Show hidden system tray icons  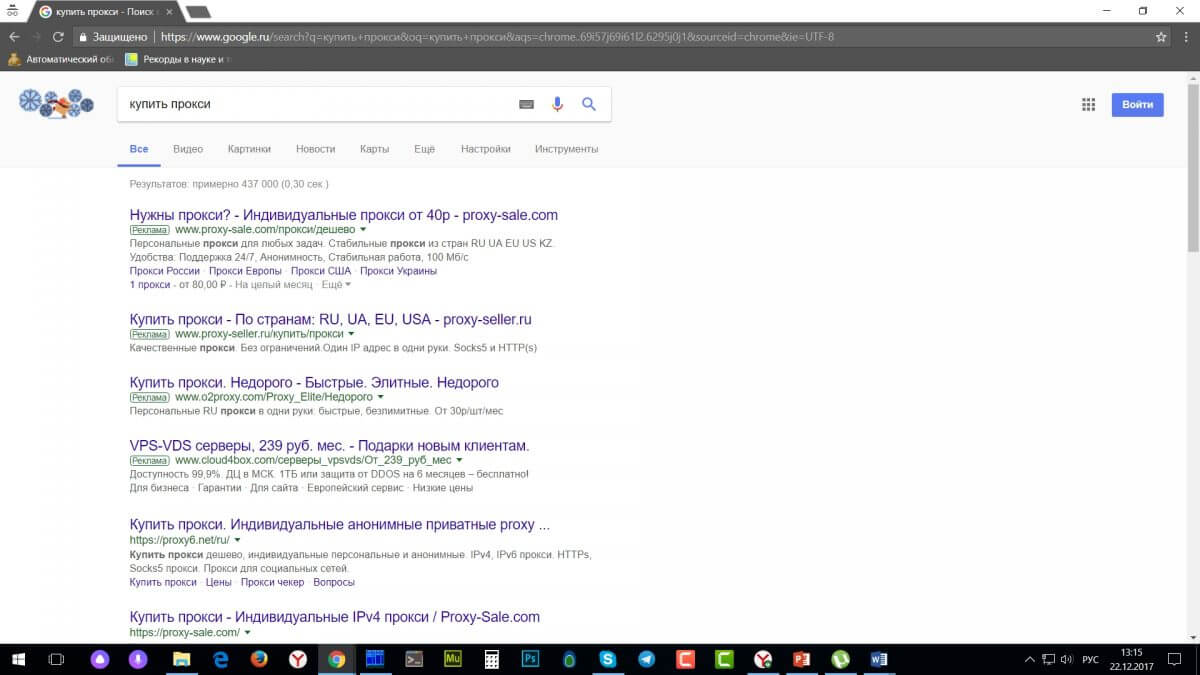click(x=1030, y=660)
